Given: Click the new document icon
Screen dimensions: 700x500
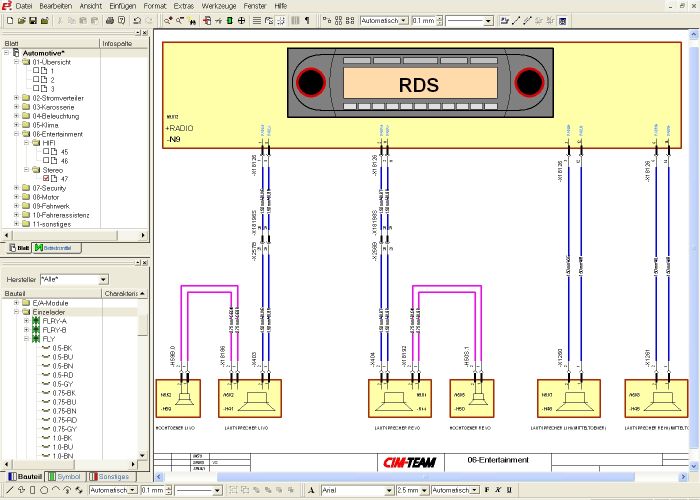Looking at the screenshot, I should [8, 20].
